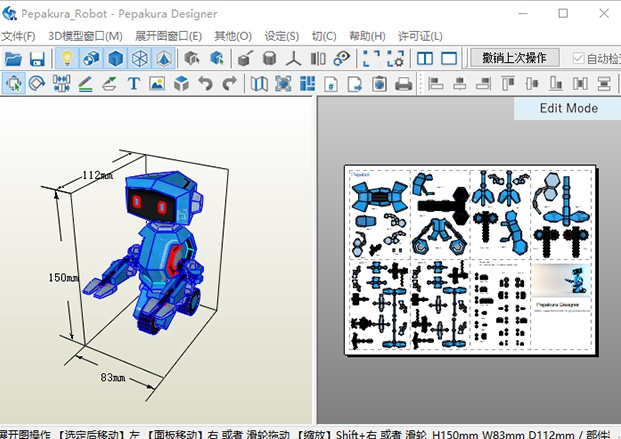Image resolution: width=621 pixels, height=439 pixels.
Task: Select the text T tool
Action: coord(133,84)
